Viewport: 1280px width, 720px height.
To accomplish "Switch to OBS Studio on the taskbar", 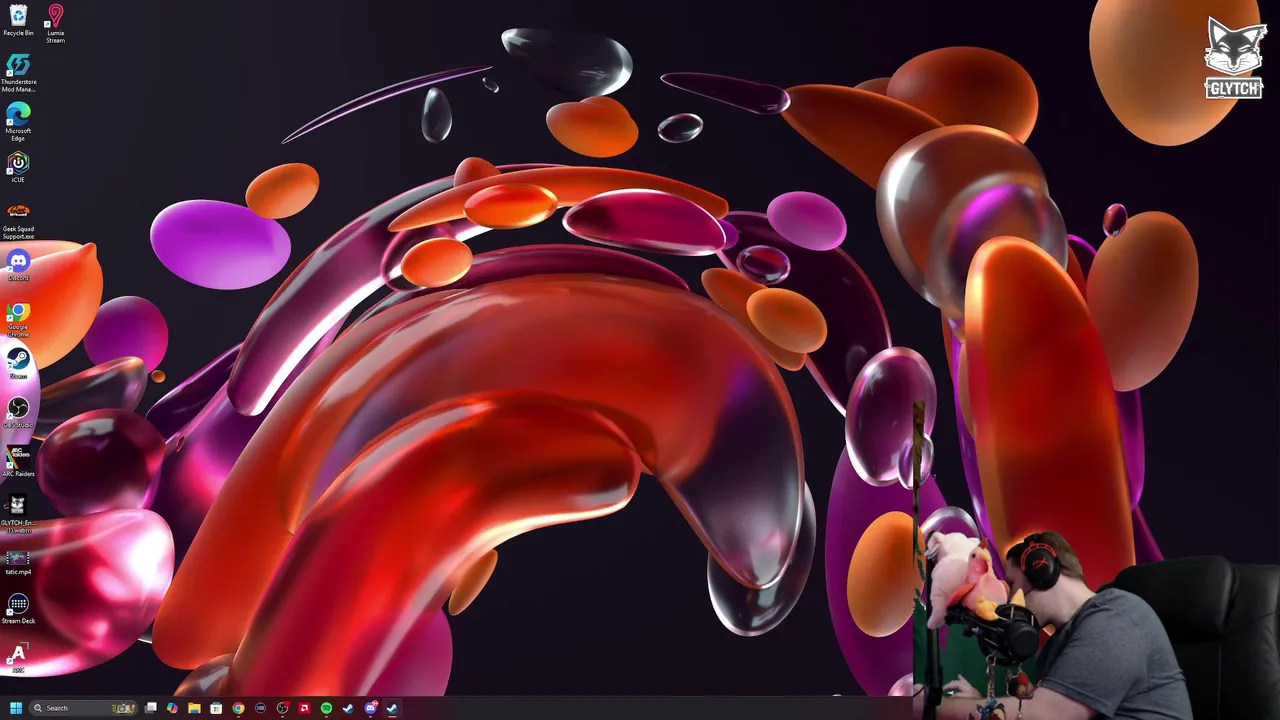I will click(x=282, y=708).
